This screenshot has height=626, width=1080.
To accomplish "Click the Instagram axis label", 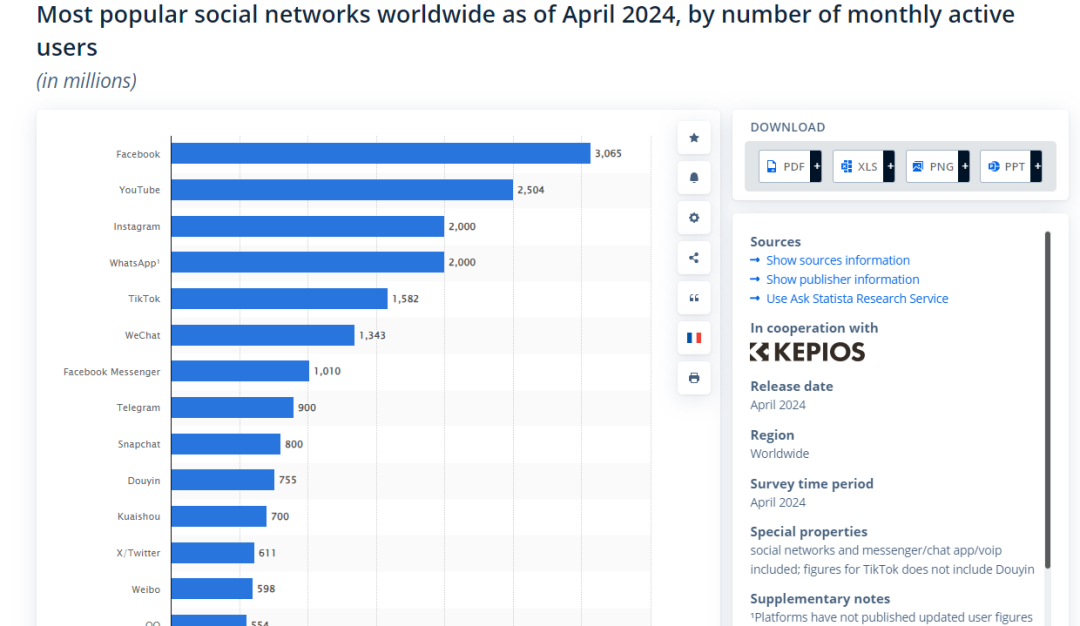I will pyautogui.click(x=136, y=227).
